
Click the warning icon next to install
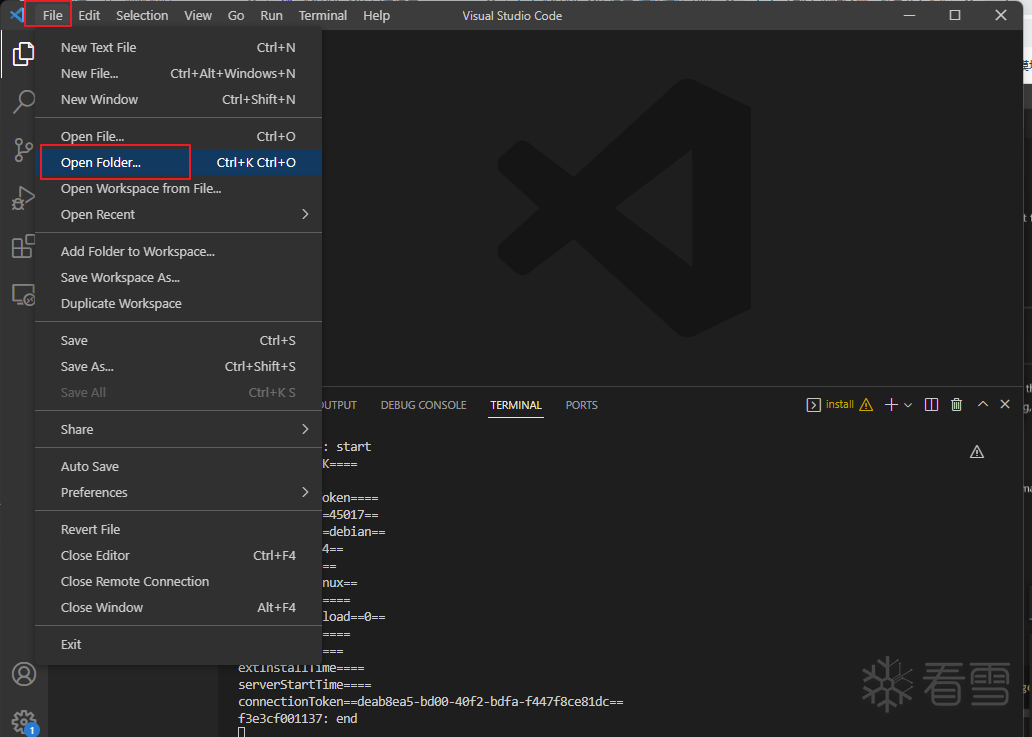click(x=866, y=405)
